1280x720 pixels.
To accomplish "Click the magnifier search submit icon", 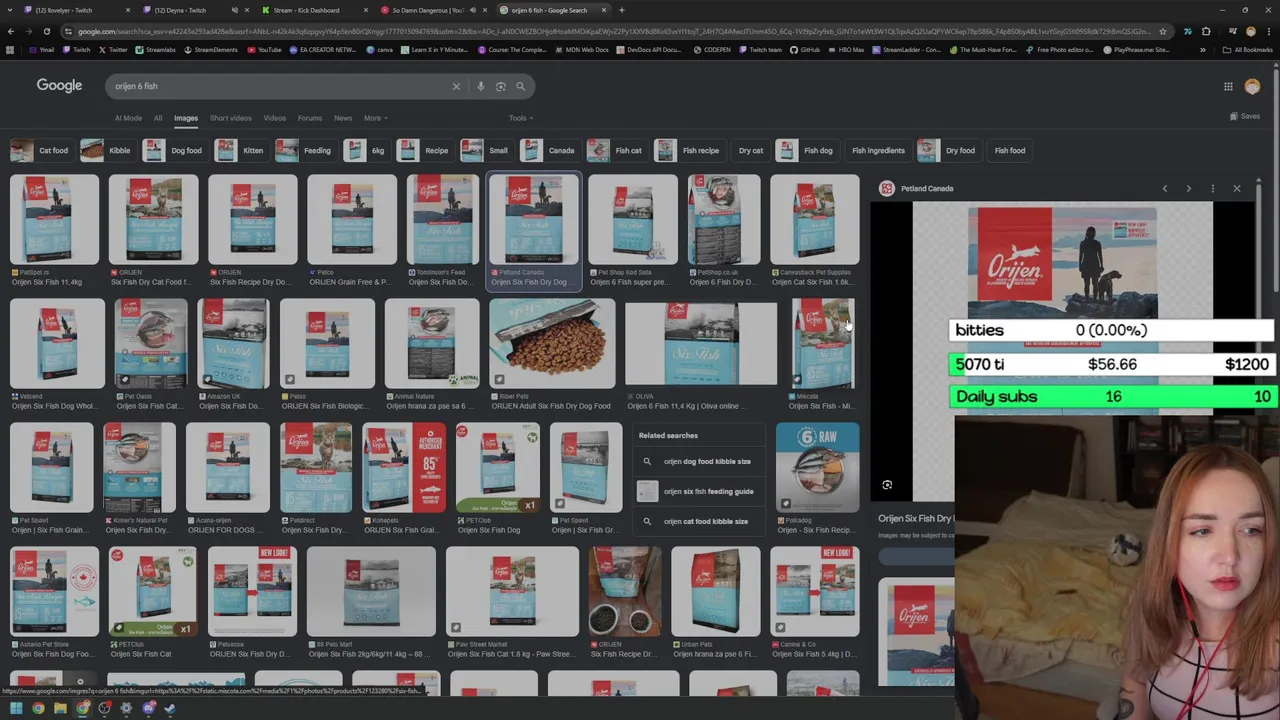I will point(520,86).
